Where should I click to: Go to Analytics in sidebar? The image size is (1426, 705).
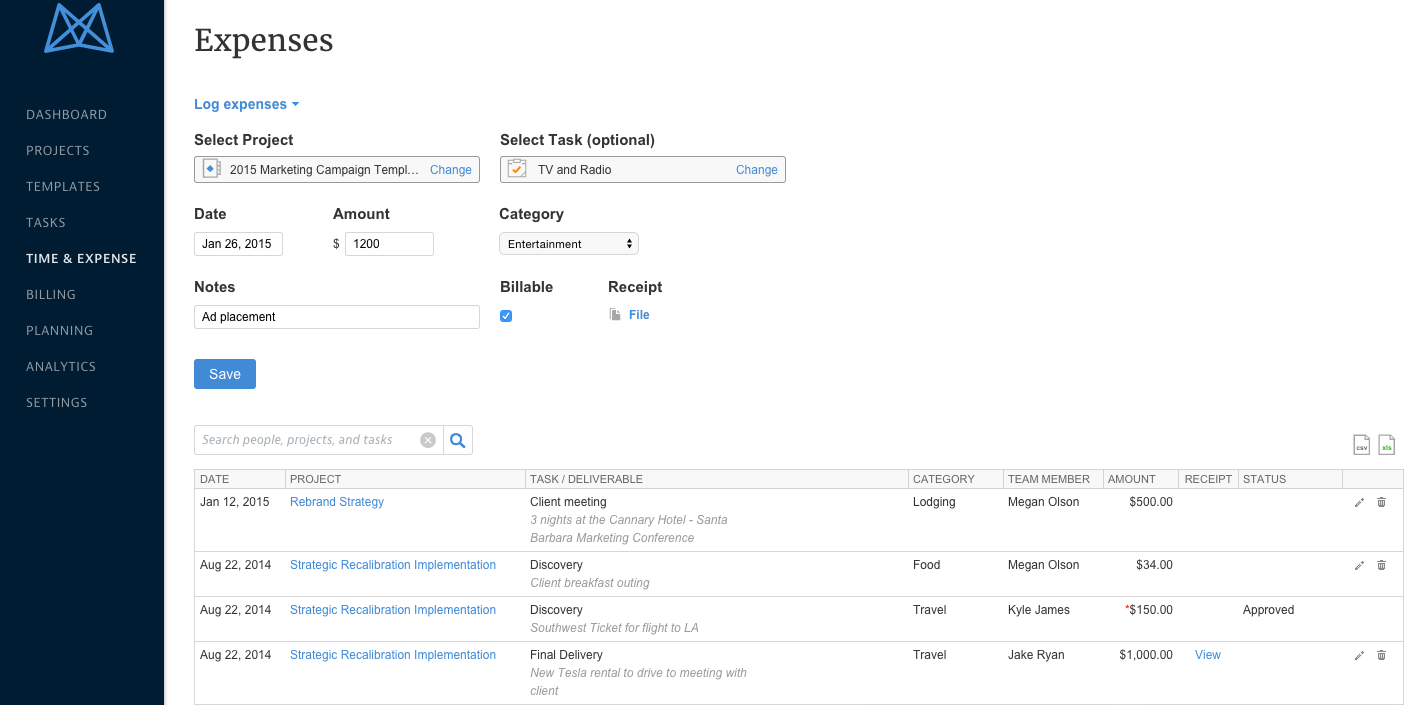[x=61, y=367]
